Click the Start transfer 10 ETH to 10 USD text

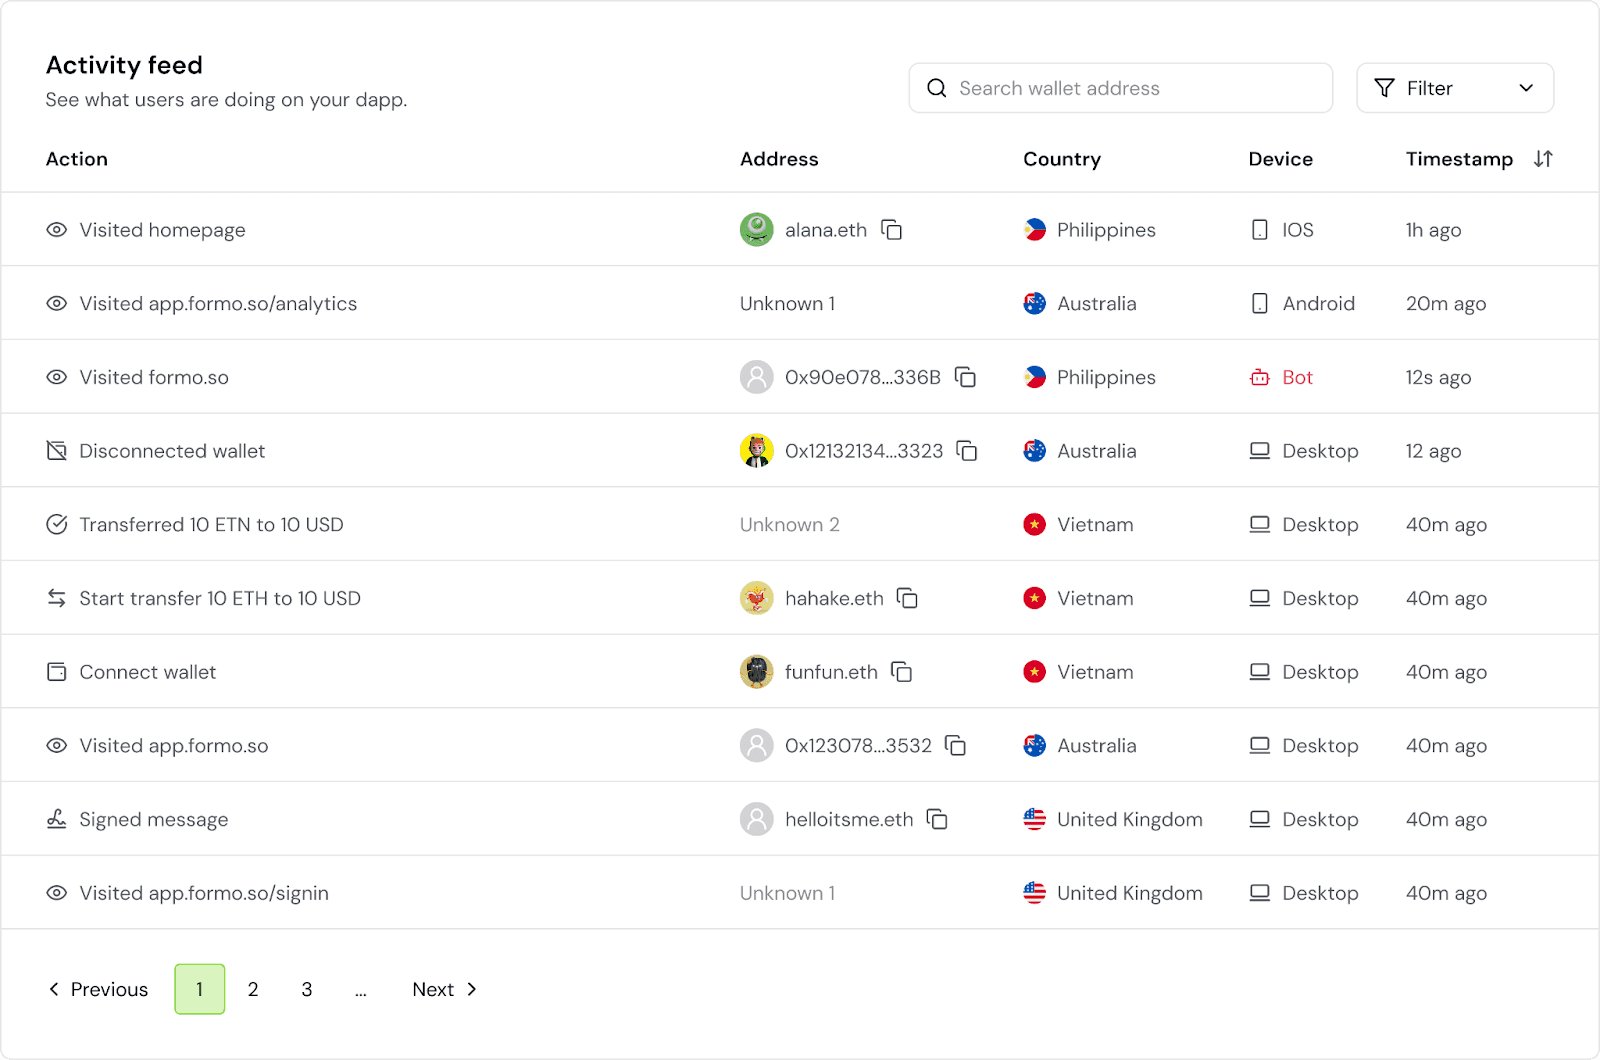point(220,598)
